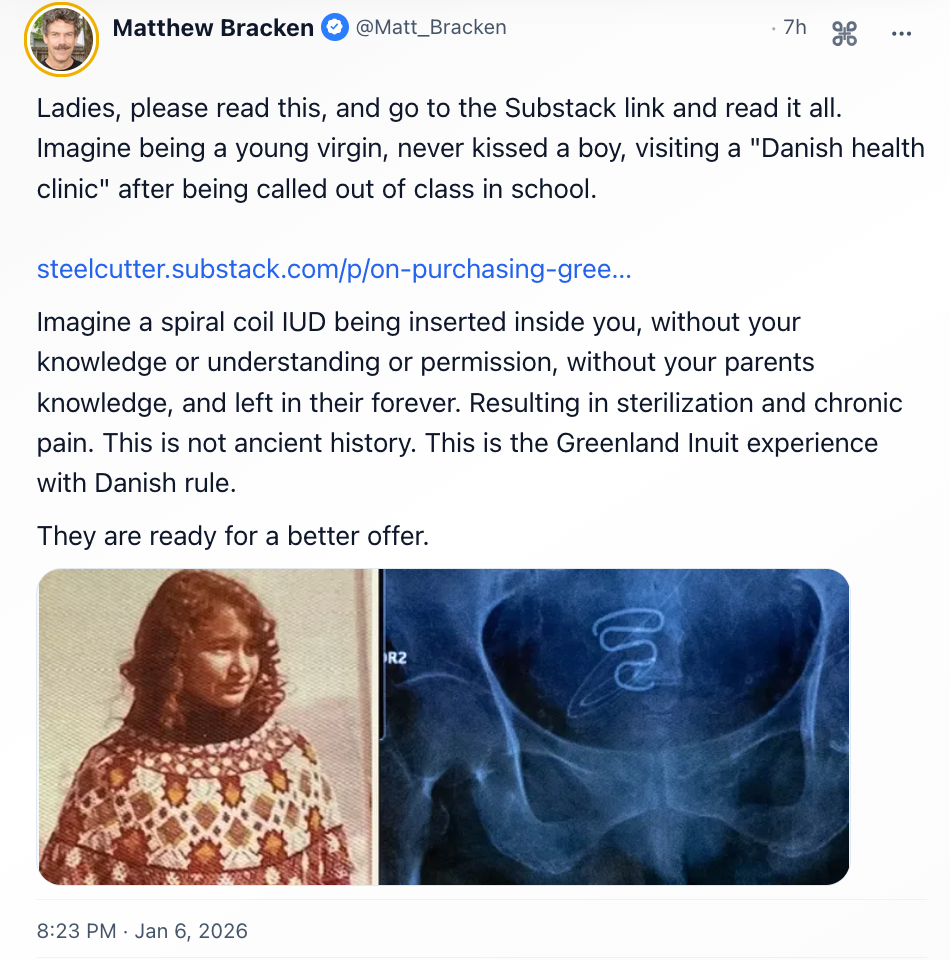
Task: Open the steelcutter.substack.com link
Action: pyautogui.click(x=334, y=269)
